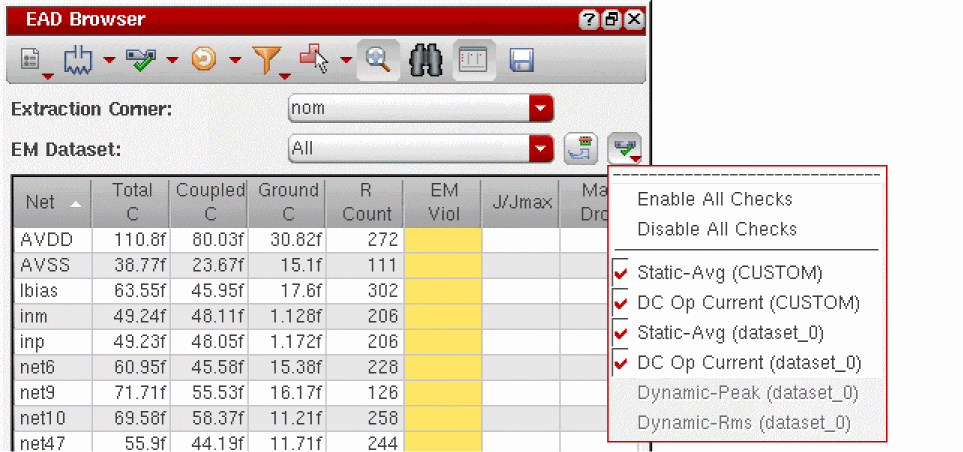
Task: Click the orange refresh arrow icon
Action: (x=204, y=60)
